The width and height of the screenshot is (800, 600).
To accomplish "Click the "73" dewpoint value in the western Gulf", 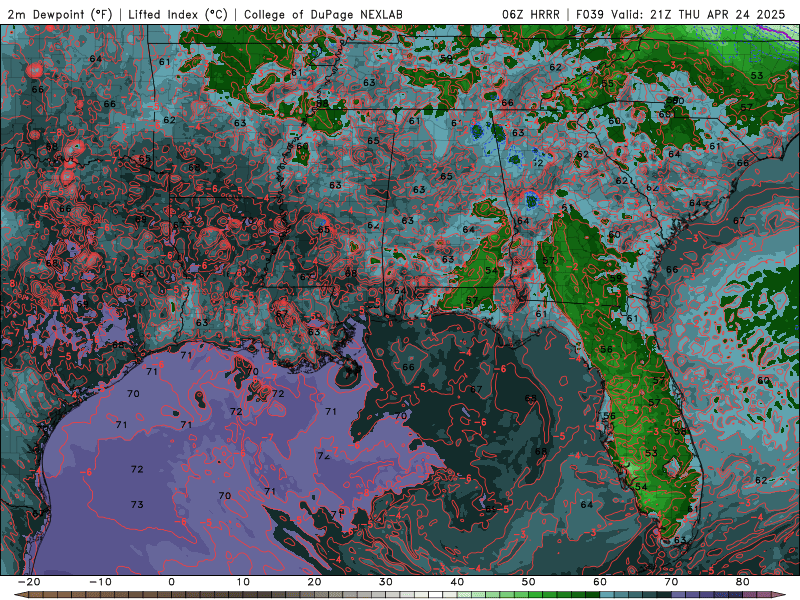I will [137, 505].
